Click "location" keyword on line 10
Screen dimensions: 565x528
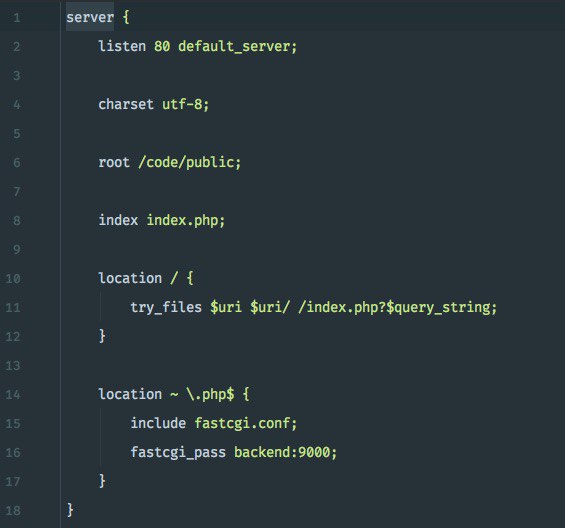130,278
